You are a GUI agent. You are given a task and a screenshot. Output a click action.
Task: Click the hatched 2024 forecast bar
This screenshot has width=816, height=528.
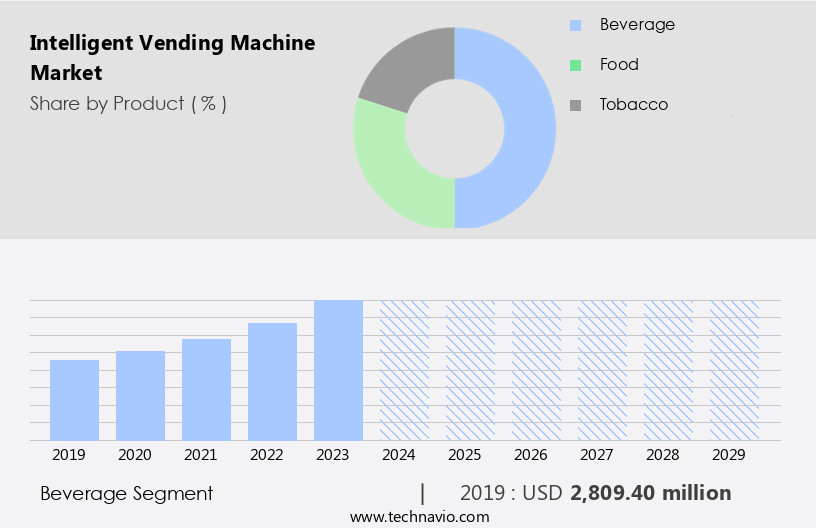[x=404, y=370]
